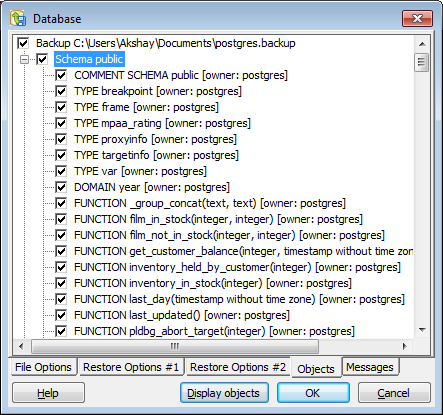Uncheck FUNCTION last_day checkbox
Image resolution: width=443 pixels, height=415 pixels.
(x=61, y=299)
